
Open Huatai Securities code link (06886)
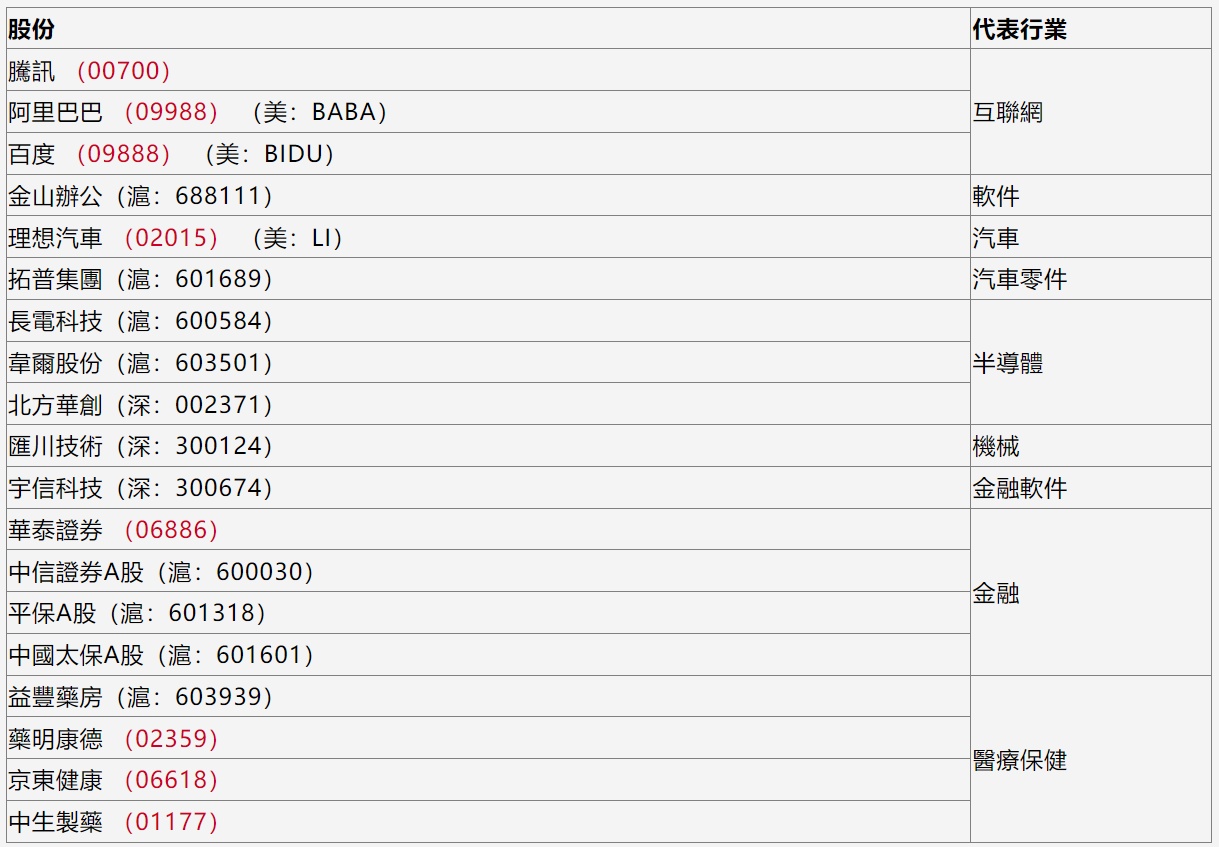point(170,530)
